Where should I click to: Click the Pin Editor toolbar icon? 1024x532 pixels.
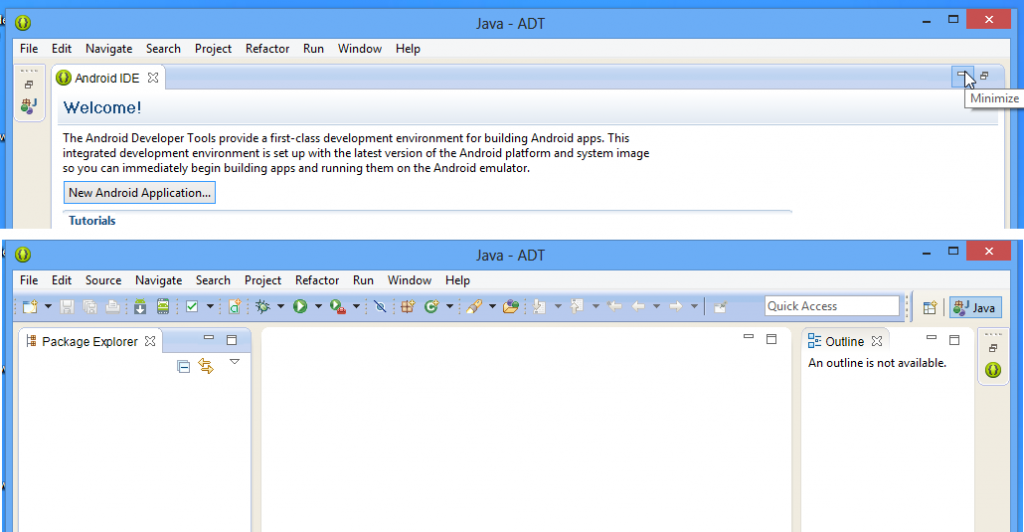point(720,307)
